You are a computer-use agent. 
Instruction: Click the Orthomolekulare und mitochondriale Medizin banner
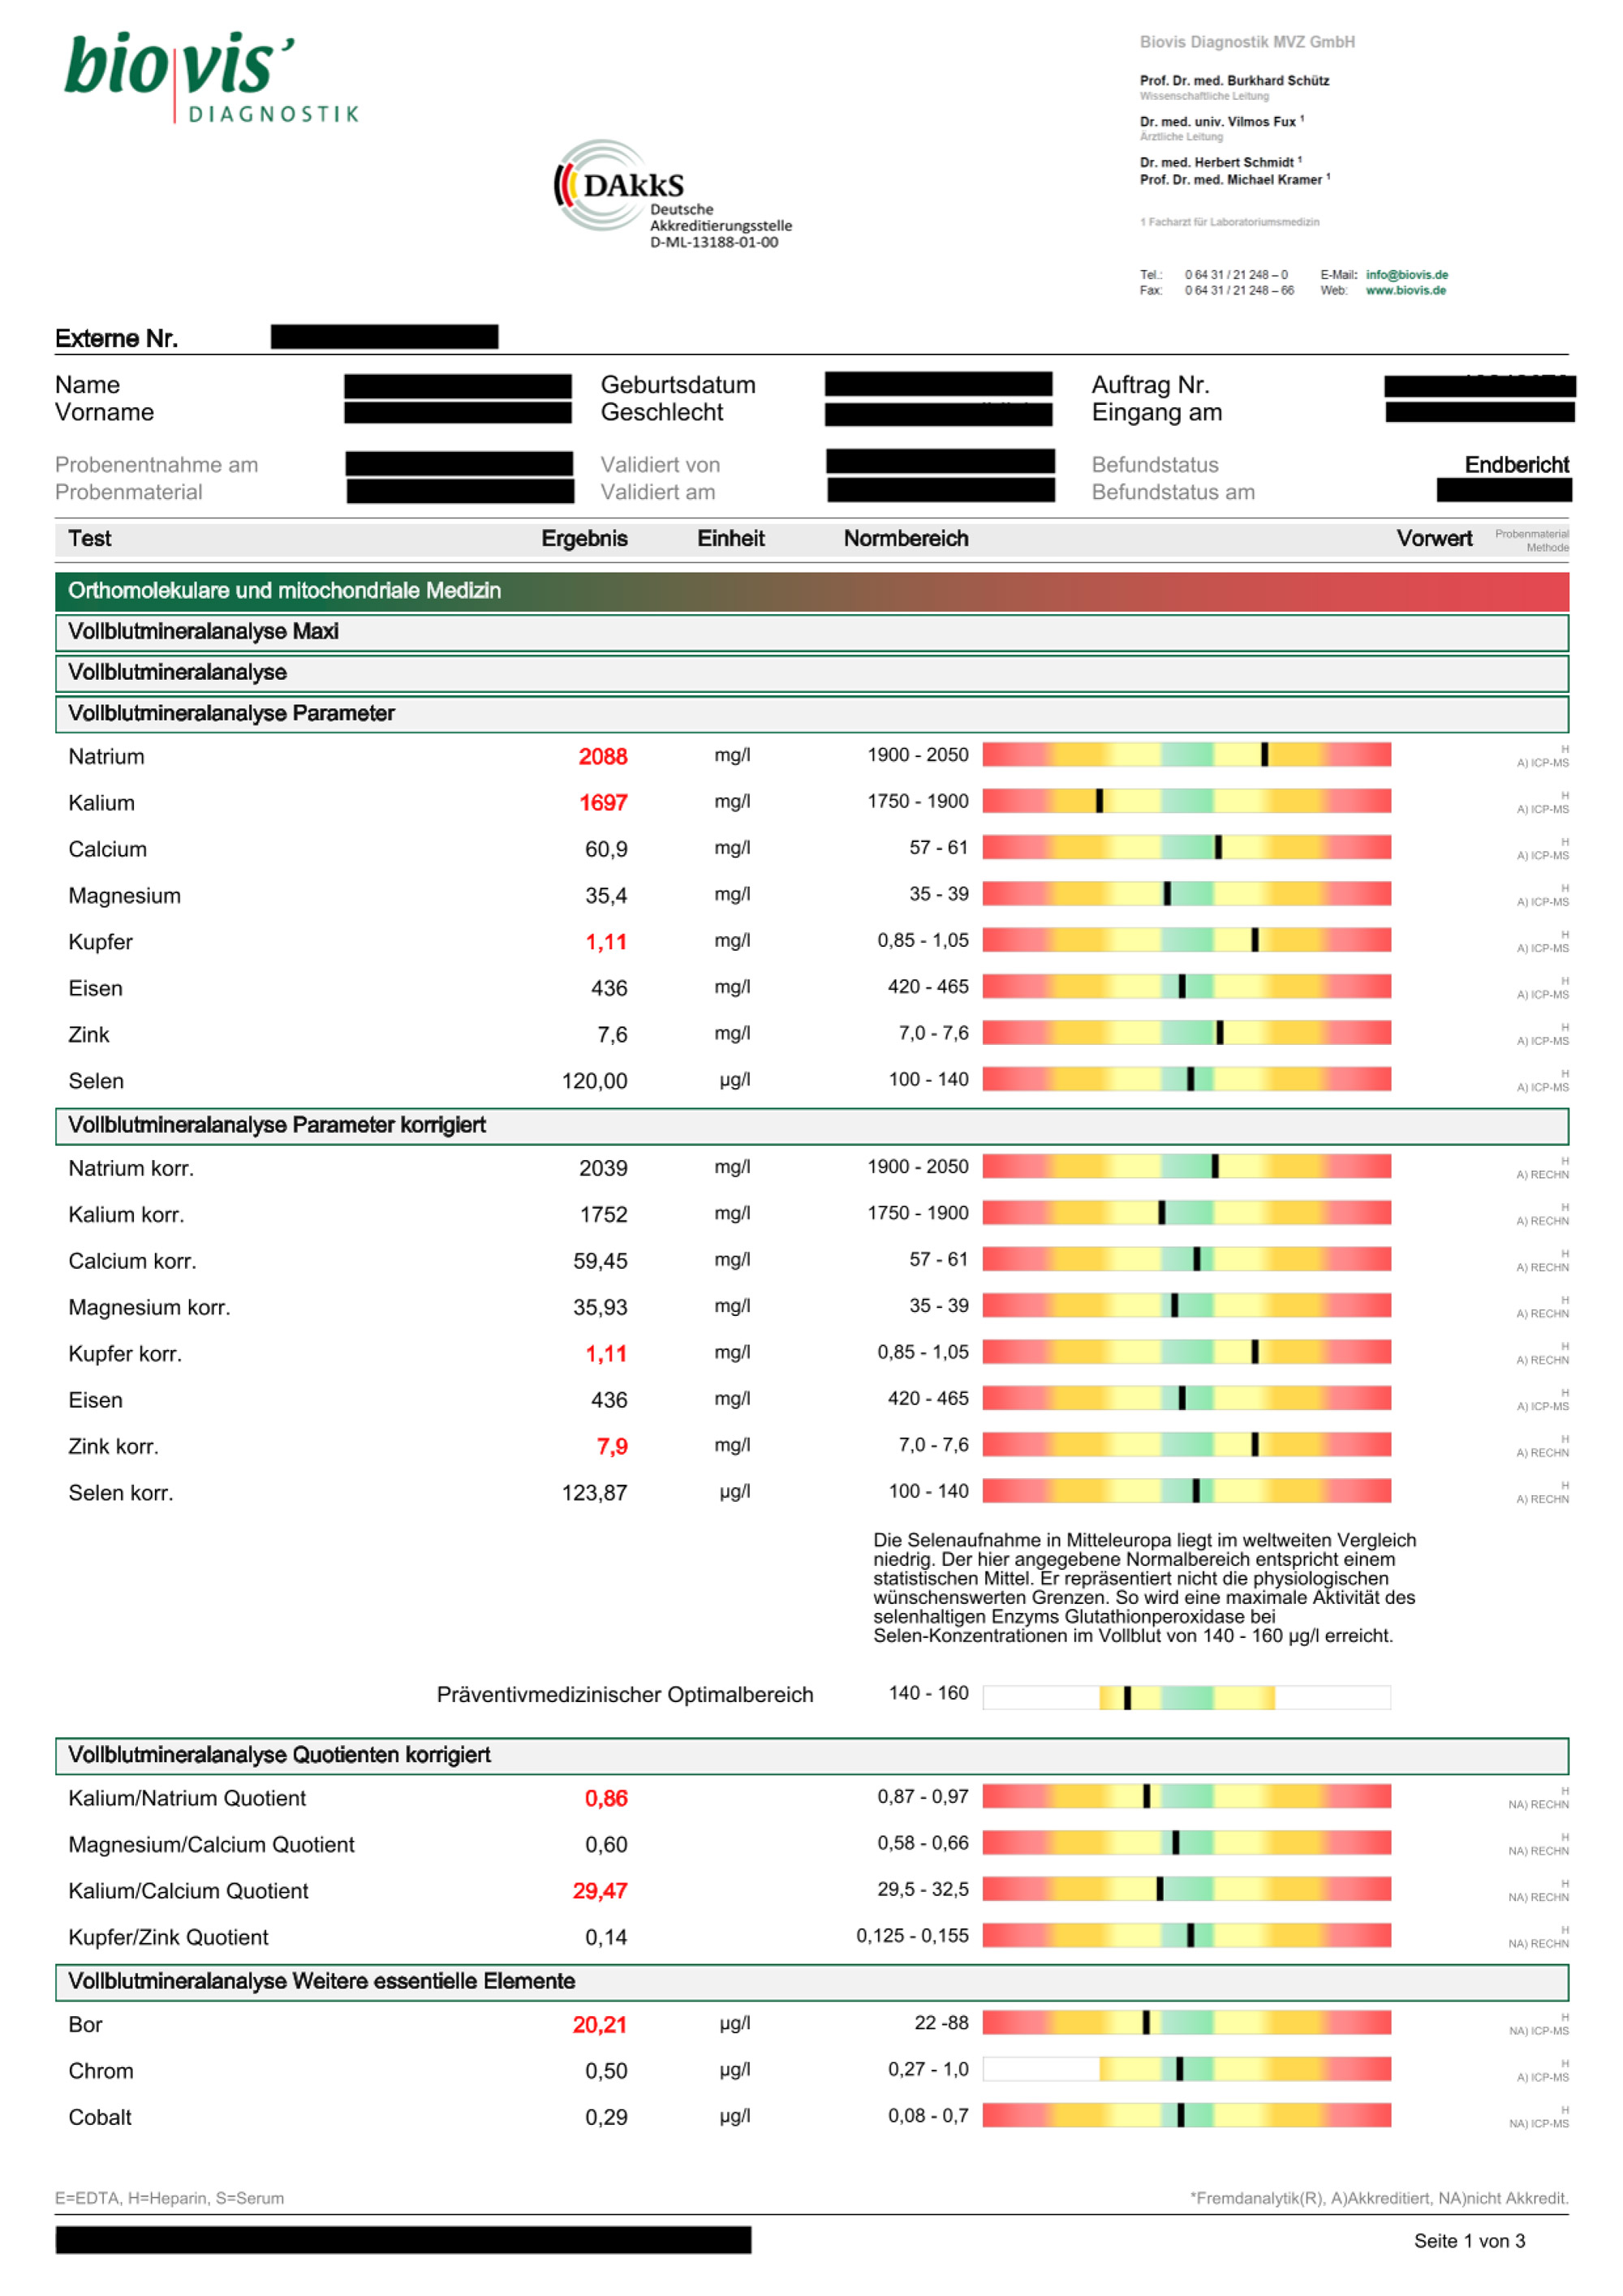click(284, 590)
